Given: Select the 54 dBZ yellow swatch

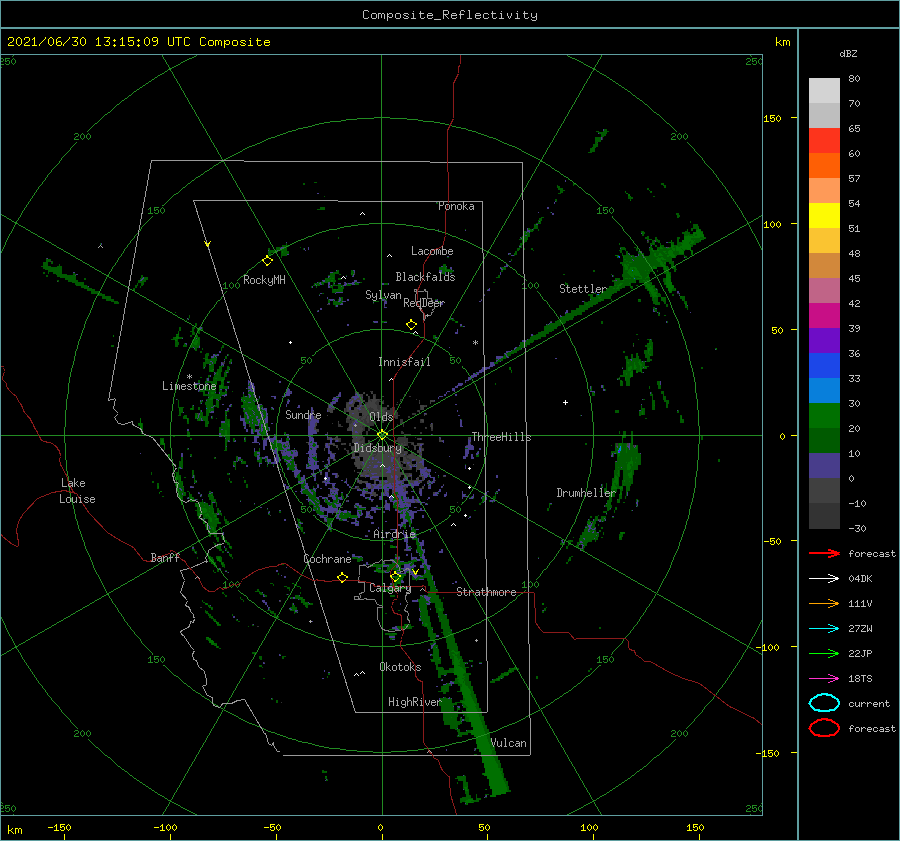Looking at the screenshot, I should point(824,215).
